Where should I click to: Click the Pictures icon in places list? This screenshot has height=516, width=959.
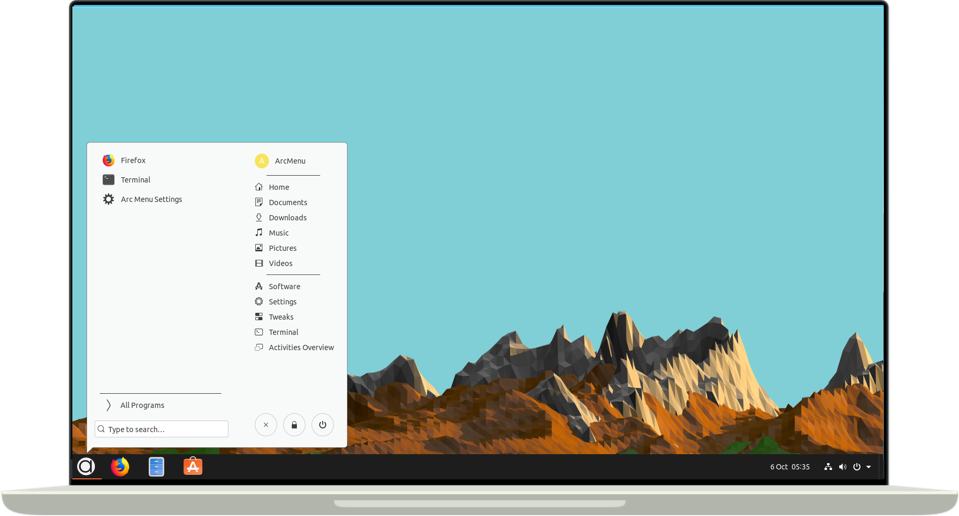click(259, 248)
